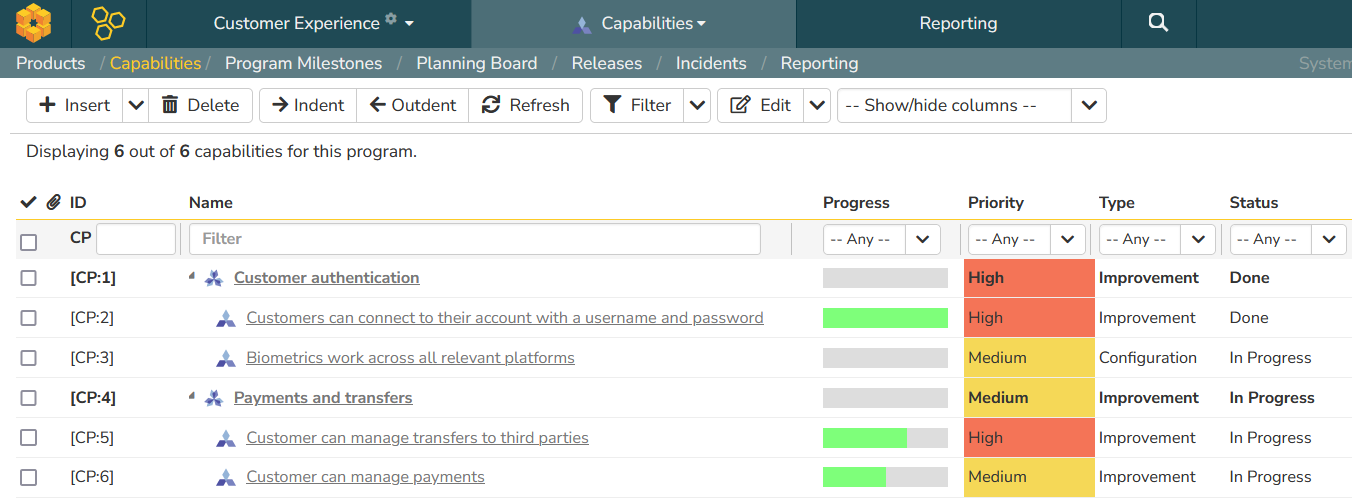Click the magnifying glass search icon
Screen dimensions: 1352x503
[1158, 23]
